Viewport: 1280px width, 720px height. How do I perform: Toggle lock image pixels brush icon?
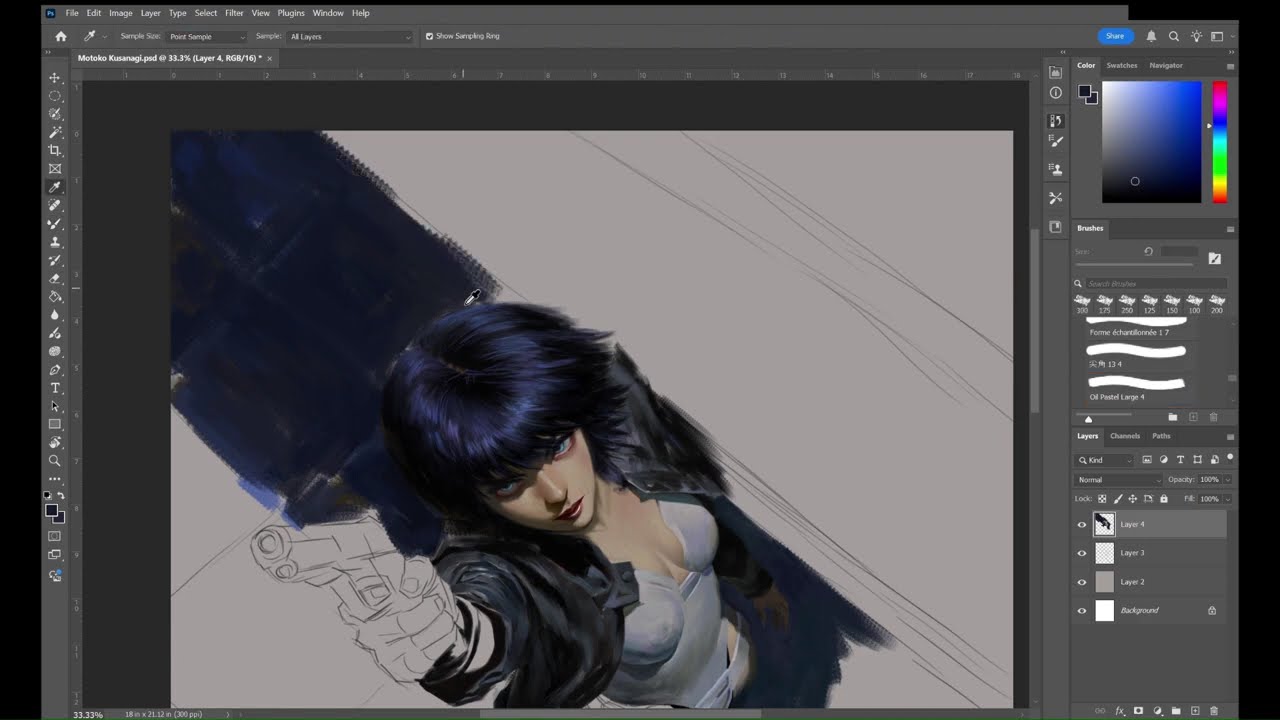point(1118,499)
